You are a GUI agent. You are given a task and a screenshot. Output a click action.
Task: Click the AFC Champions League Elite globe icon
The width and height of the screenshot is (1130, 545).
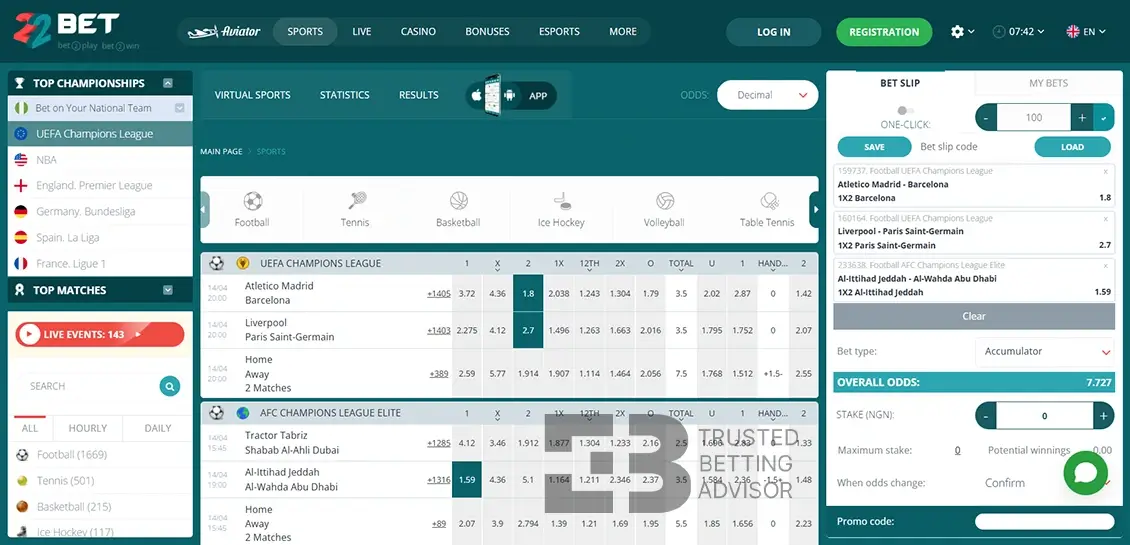[243, 413]
